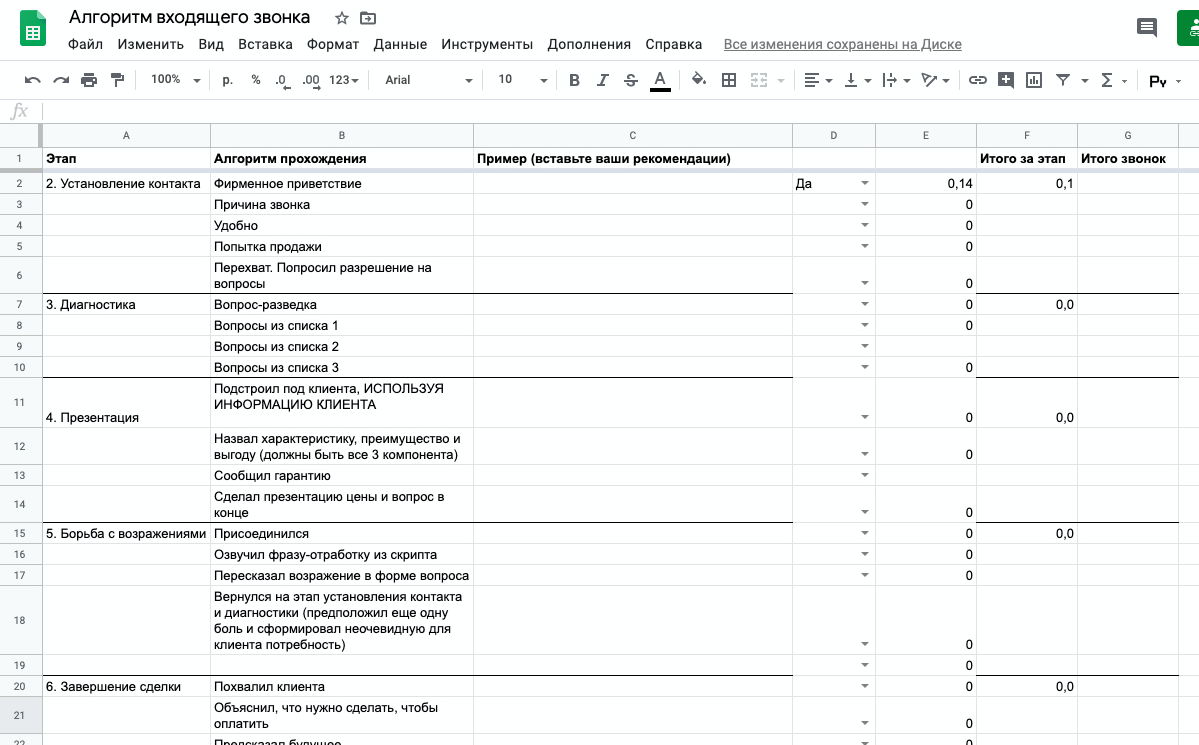Select the cell with value 0,14
1199x745 pixels.
click(x=926, y=184)
